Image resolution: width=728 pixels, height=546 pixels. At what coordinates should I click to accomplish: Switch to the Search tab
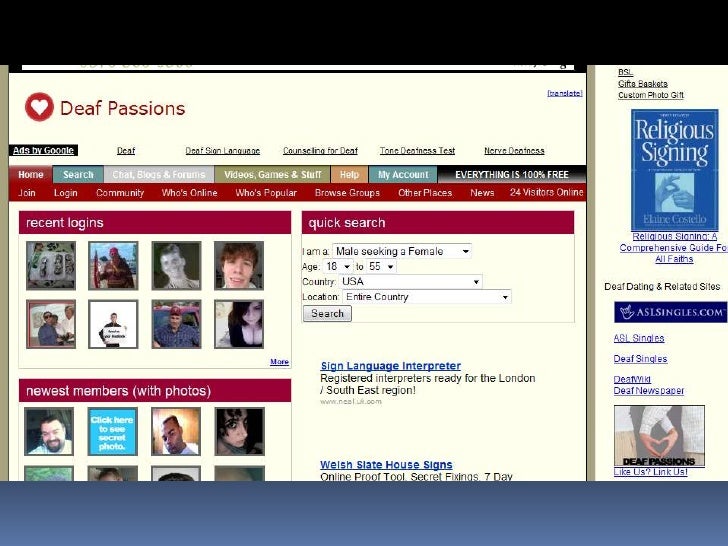[78, 175]
